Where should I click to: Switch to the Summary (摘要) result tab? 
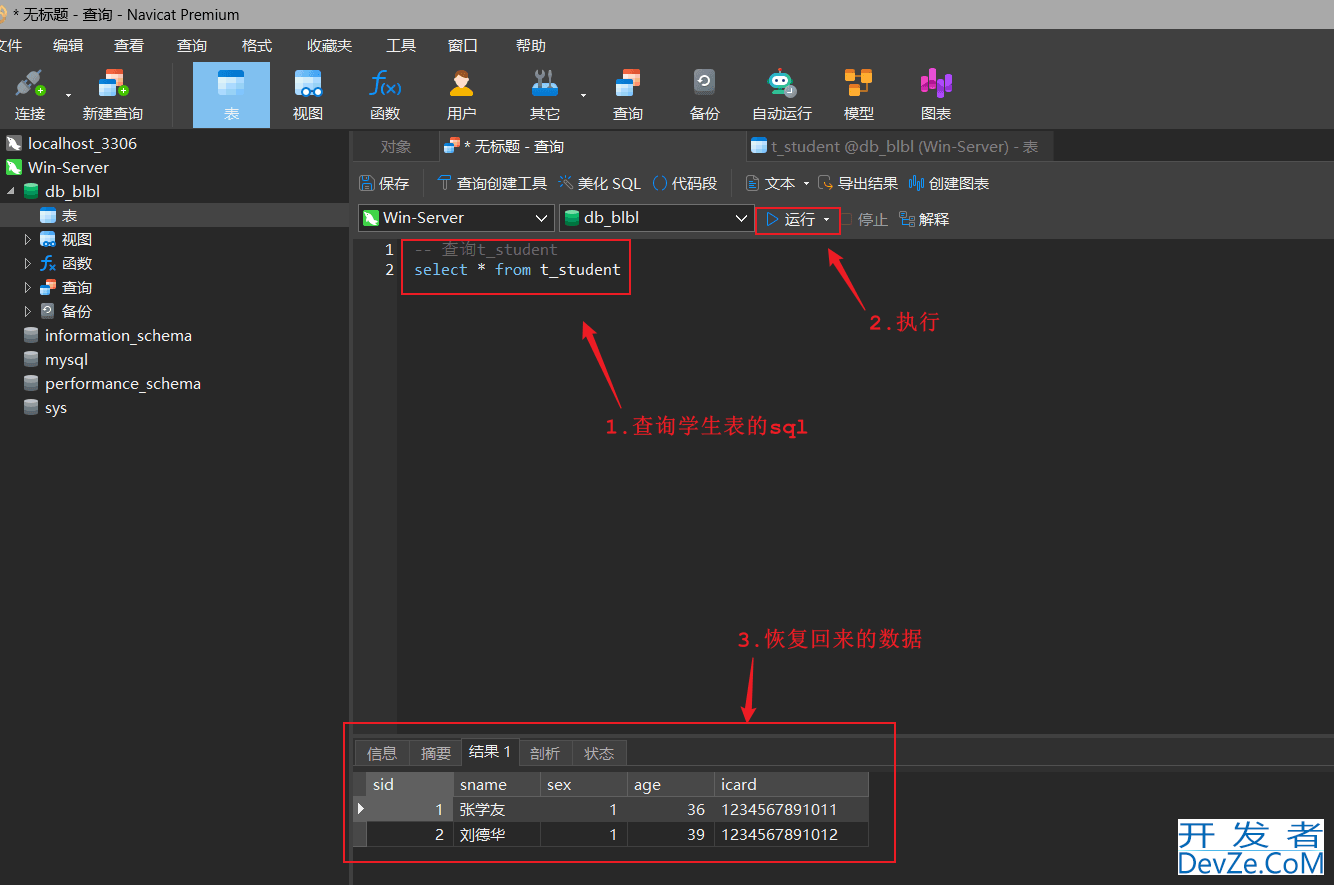pos(436,753)
